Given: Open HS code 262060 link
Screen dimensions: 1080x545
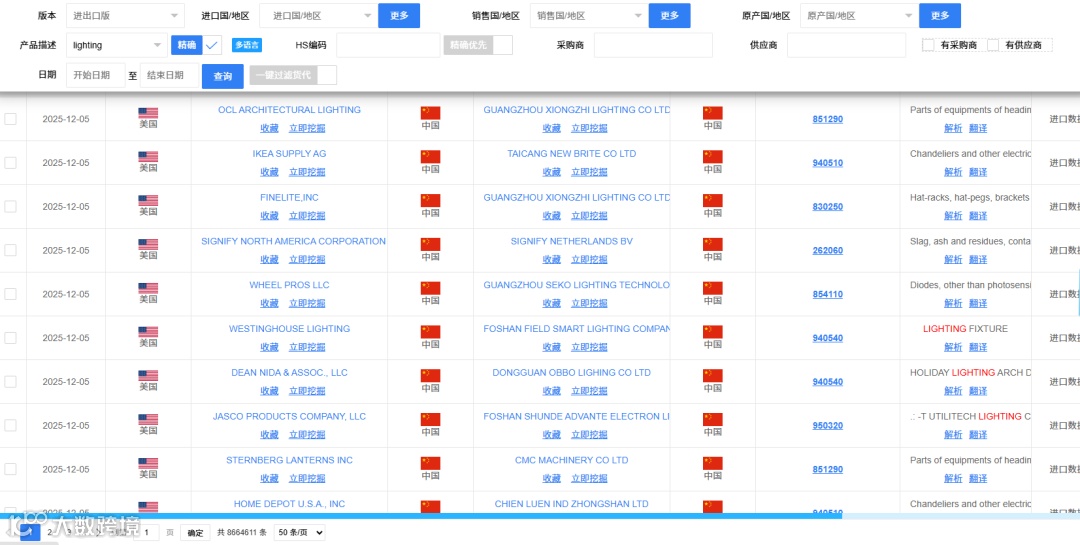Looking at the screenshot, I should point(828,251).
